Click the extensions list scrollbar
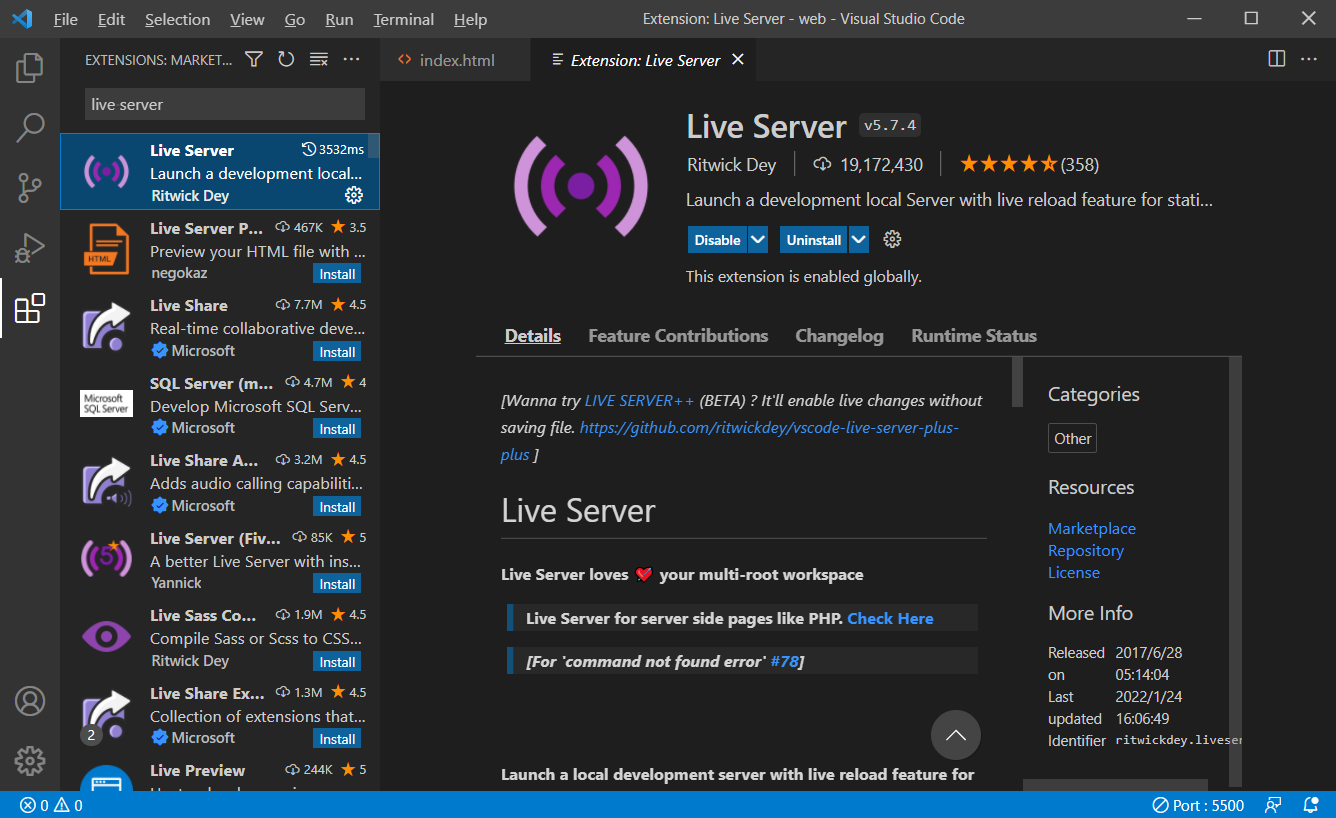The width and height of the screenshot is (1336, 818). tap(374, 146)
